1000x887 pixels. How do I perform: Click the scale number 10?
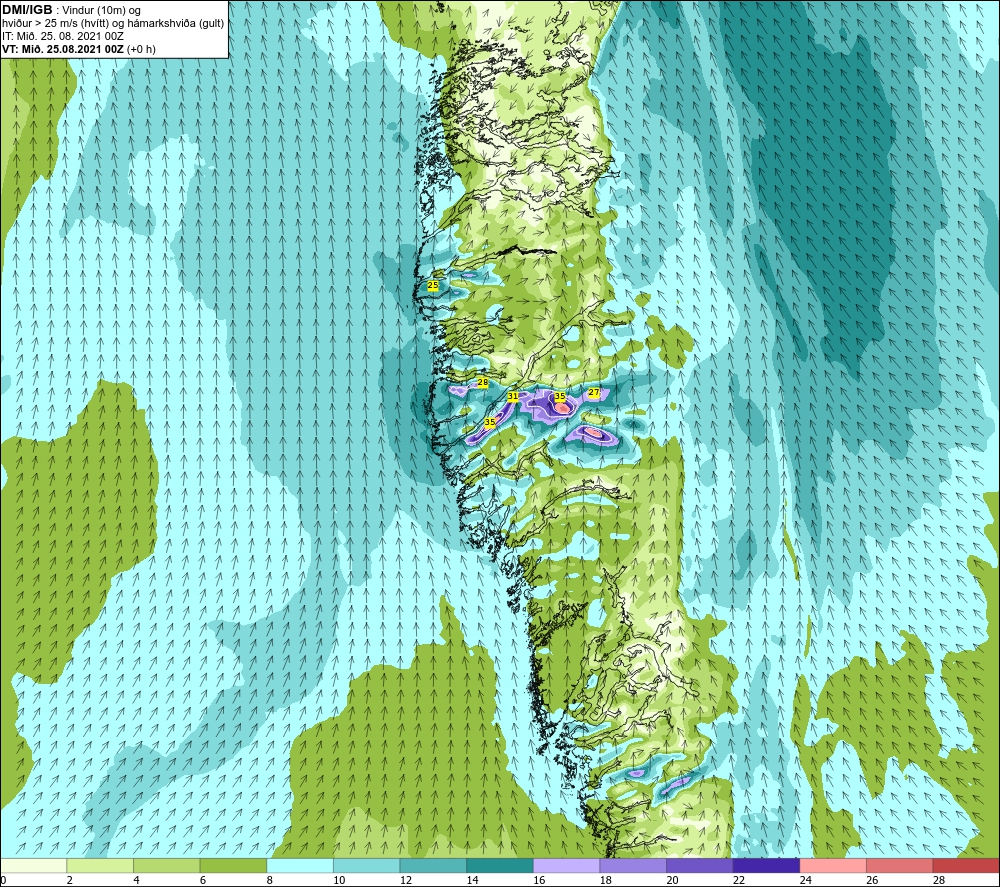point(339,881)
